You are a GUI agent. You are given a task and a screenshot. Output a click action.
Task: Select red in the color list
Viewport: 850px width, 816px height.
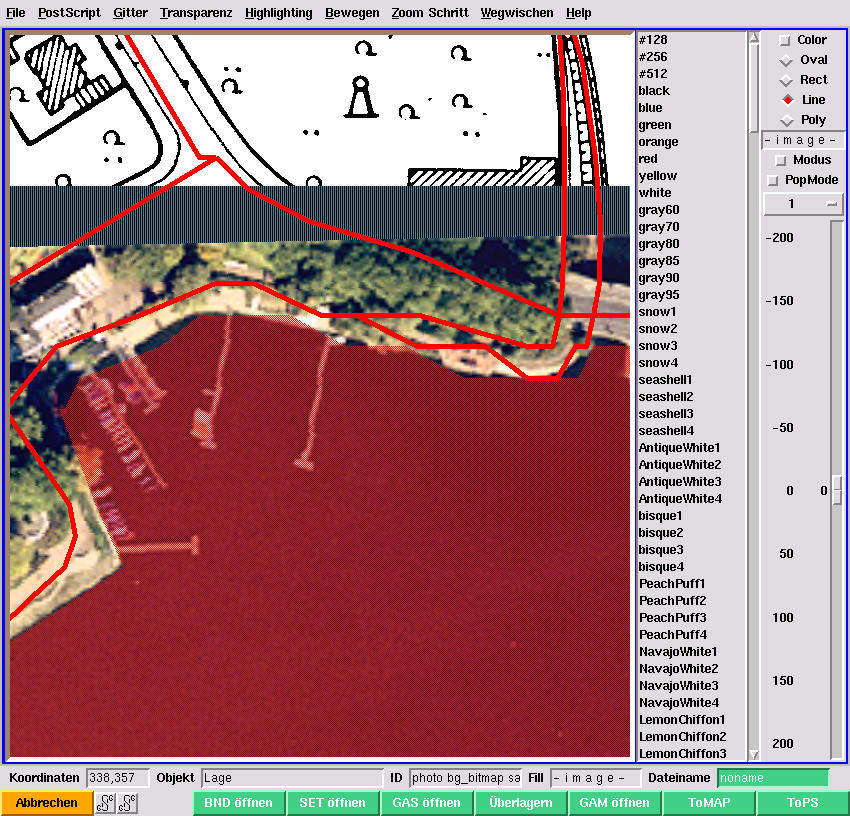click(648, 159)
